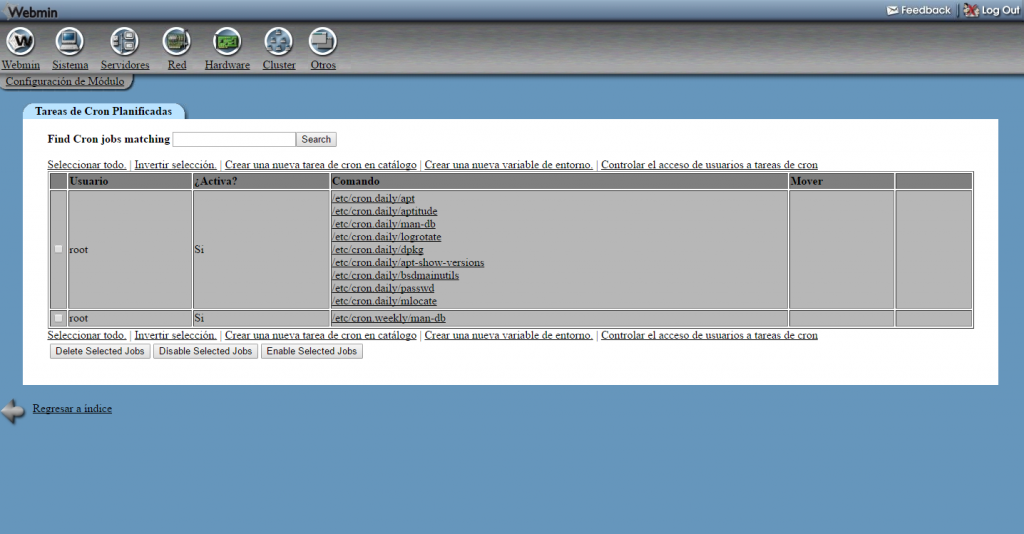Viewport: 1024px width, 534px height.
Task: Open the Red network icon
Action: tap(176, 42)
